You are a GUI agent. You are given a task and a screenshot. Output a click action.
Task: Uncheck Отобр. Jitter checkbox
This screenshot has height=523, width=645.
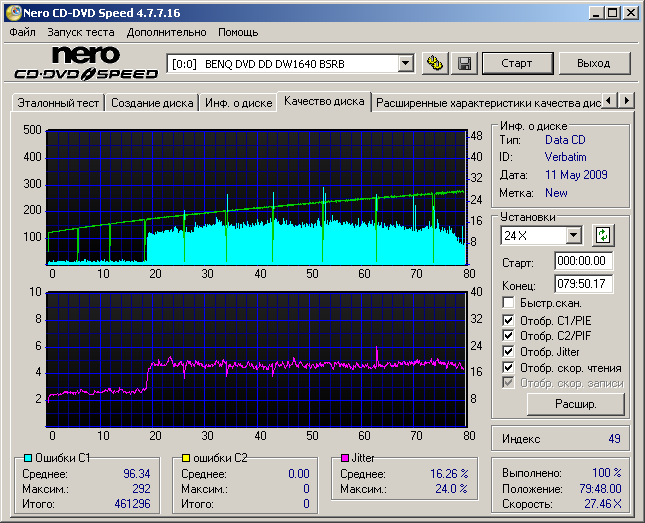point(508,351)
